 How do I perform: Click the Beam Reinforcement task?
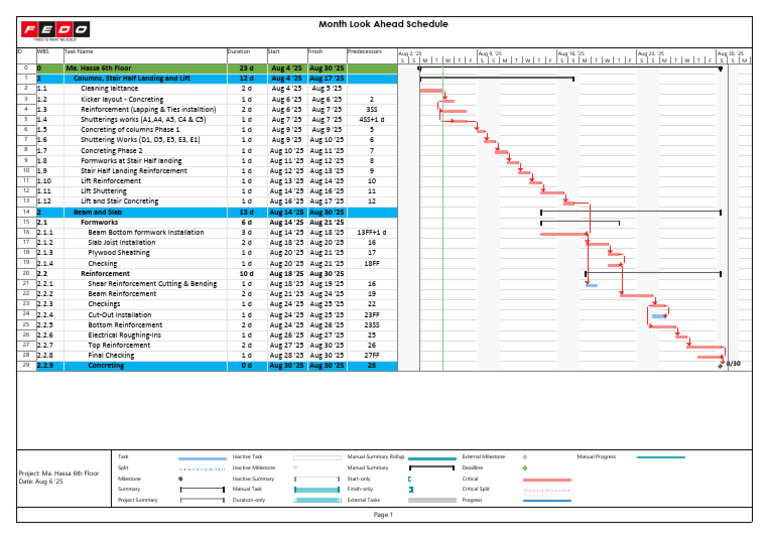[122, 294]
